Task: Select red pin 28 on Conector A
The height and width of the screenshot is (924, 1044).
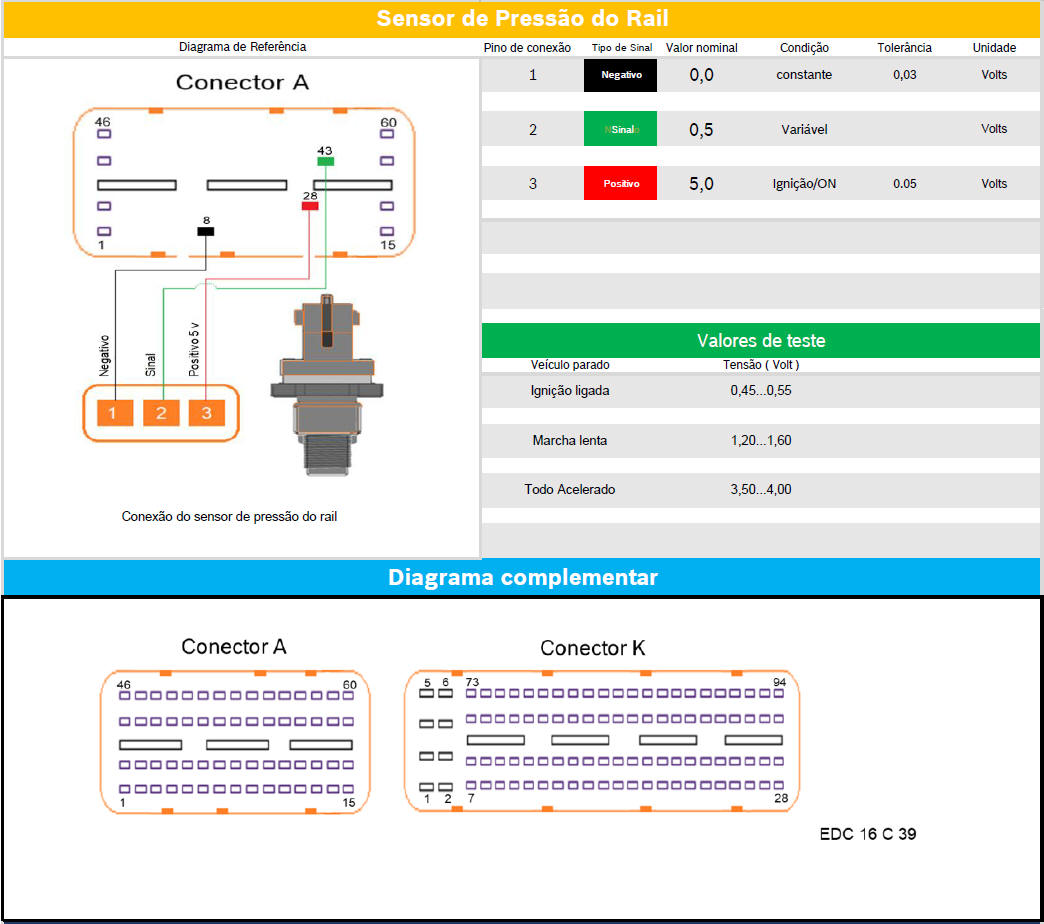Action: click(x=310, y=205)
